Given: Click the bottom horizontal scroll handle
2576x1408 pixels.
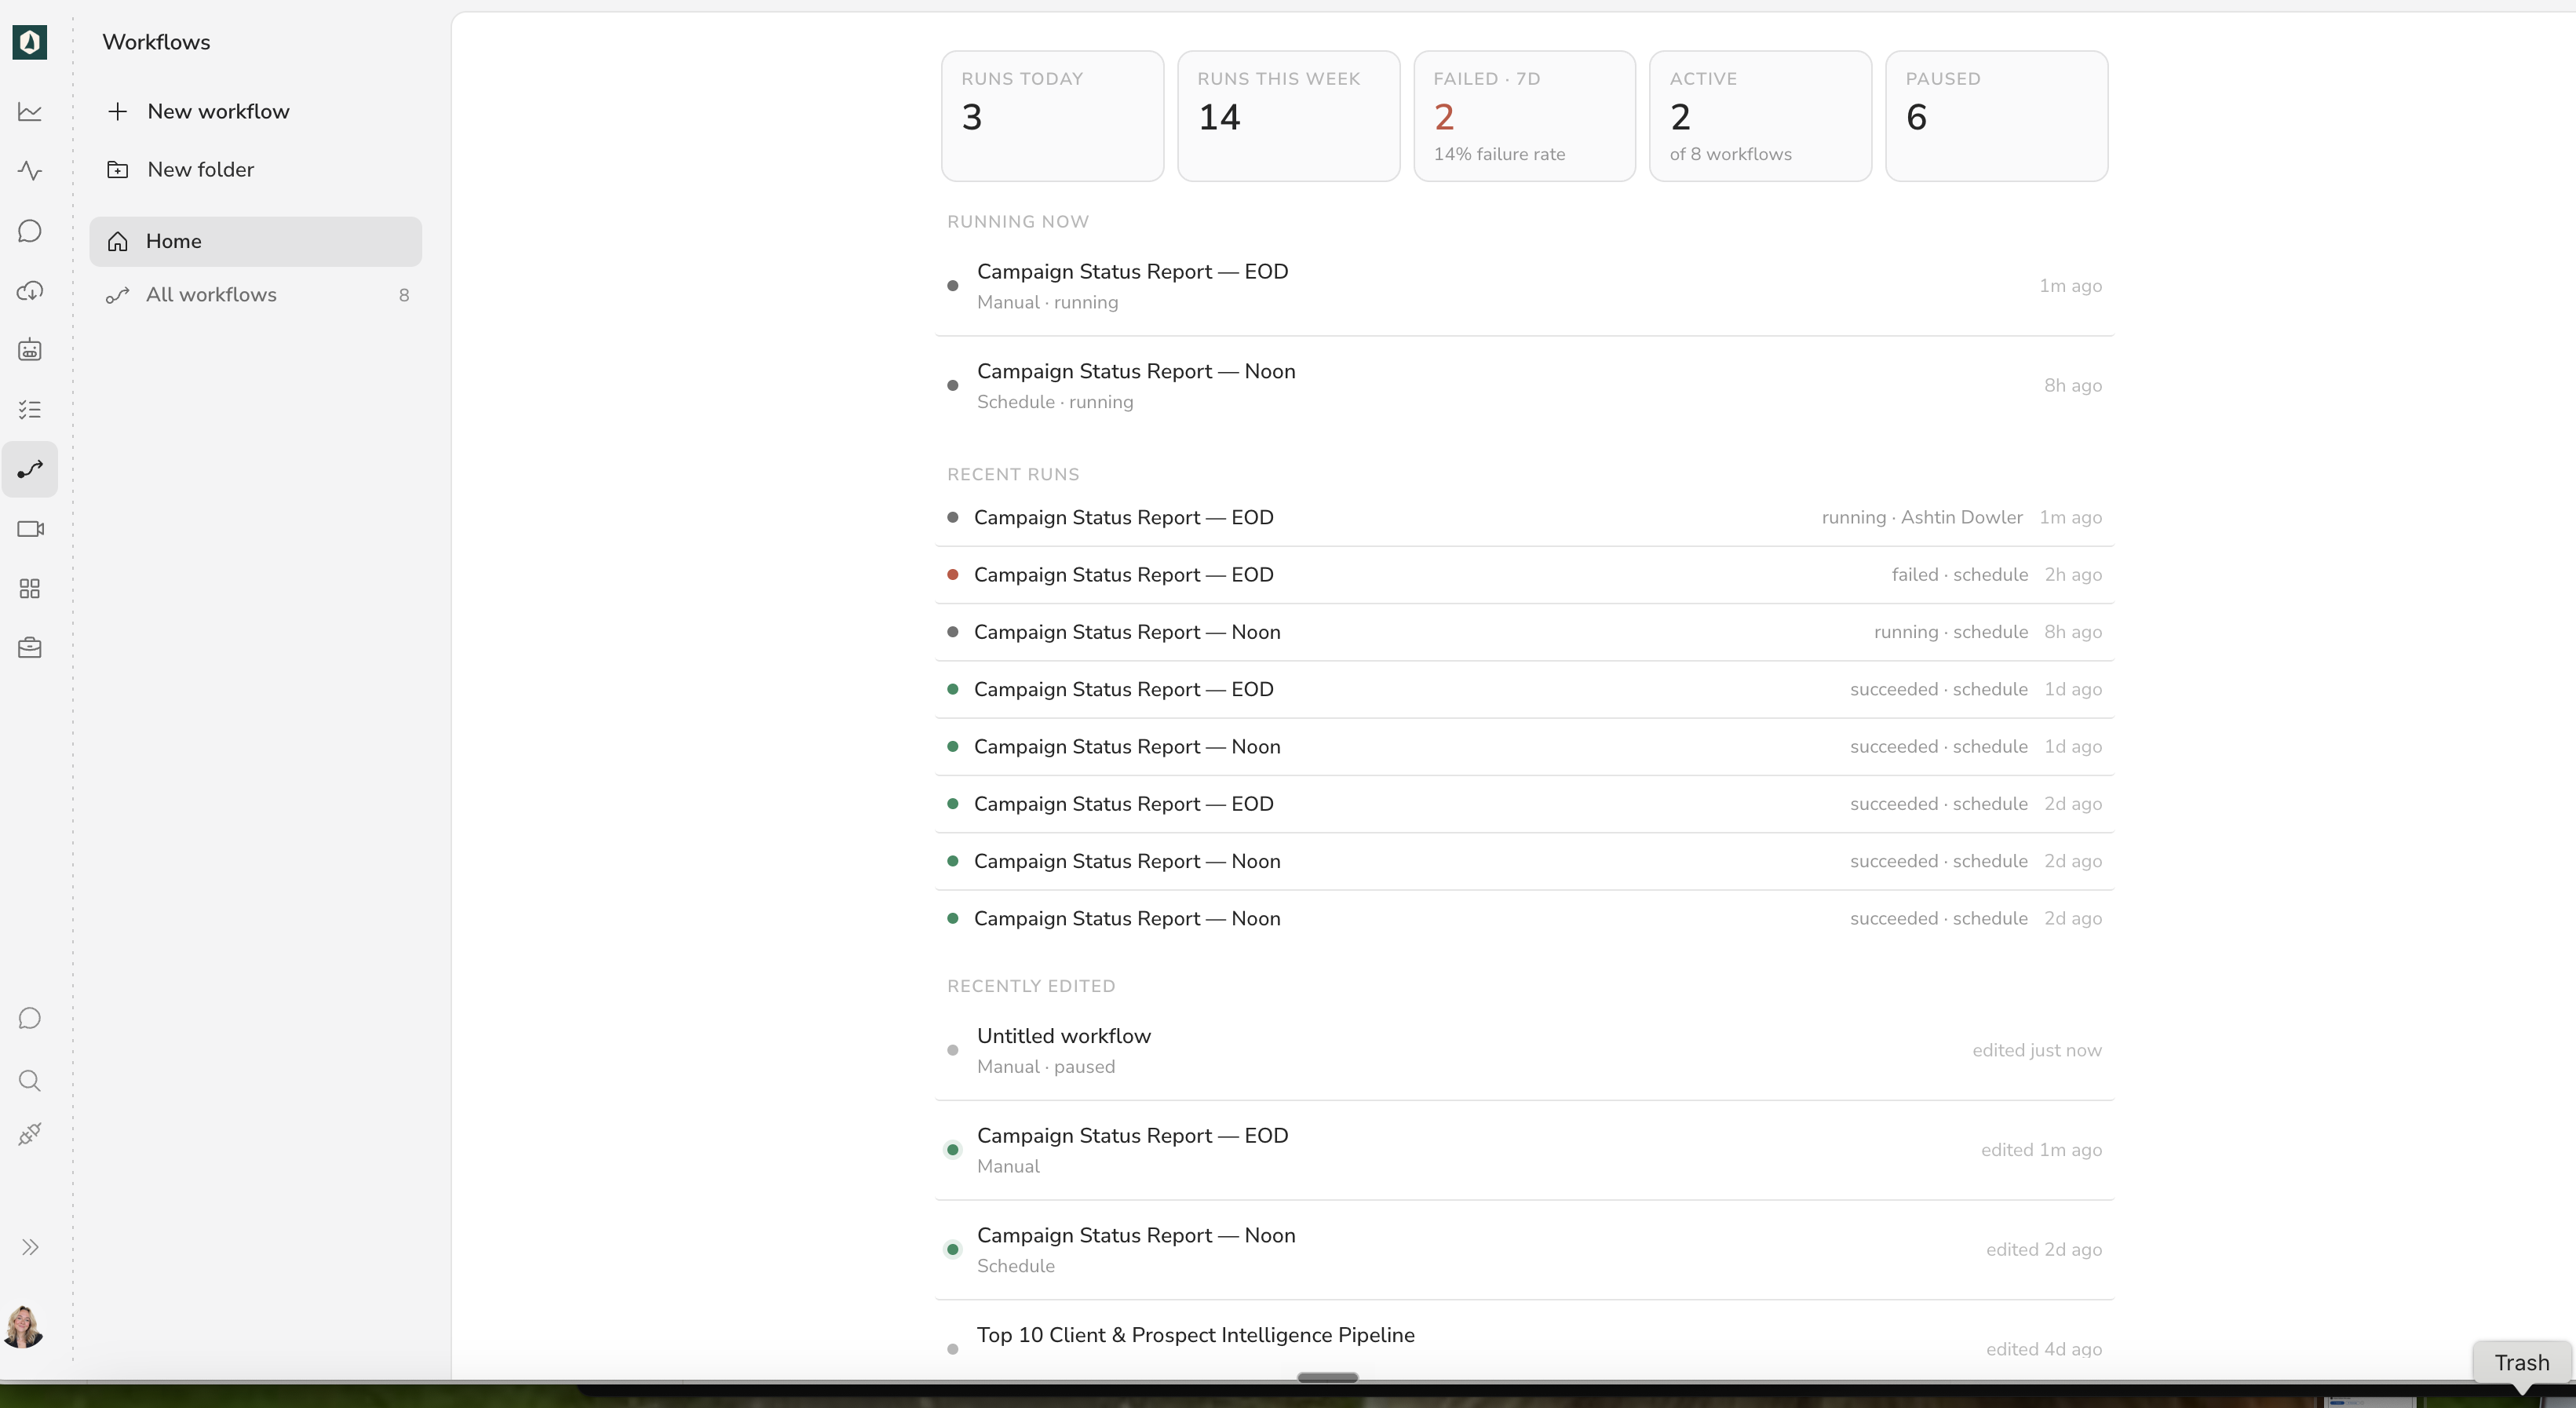Looking at the screenshot, I should [1327, 1377].
